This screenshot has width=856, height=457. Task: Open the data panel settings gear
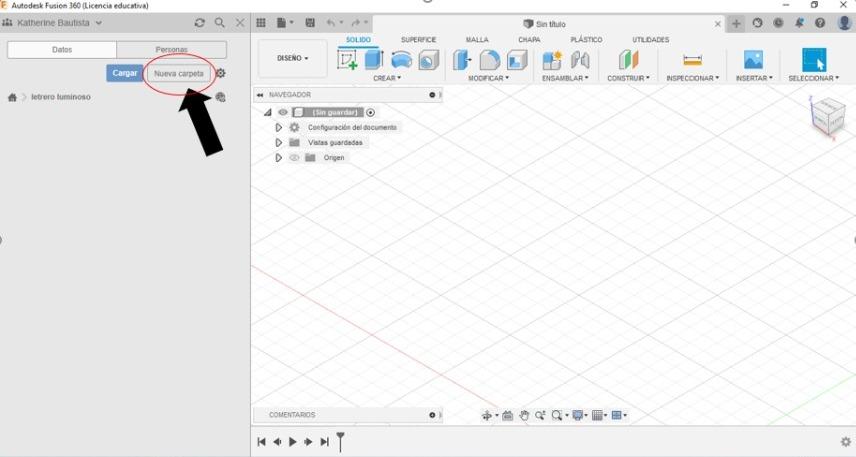click(221, 73)
